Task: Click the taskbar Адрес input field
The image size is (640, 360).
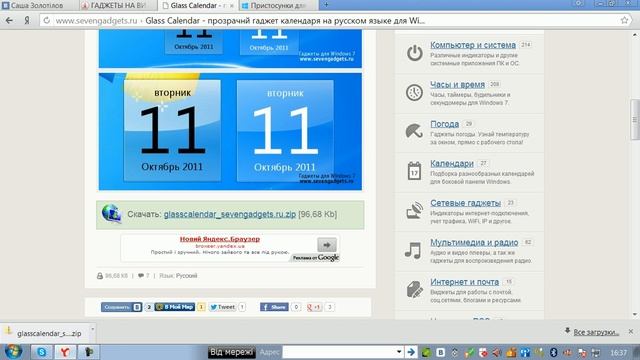Action: tap(340, 352)
